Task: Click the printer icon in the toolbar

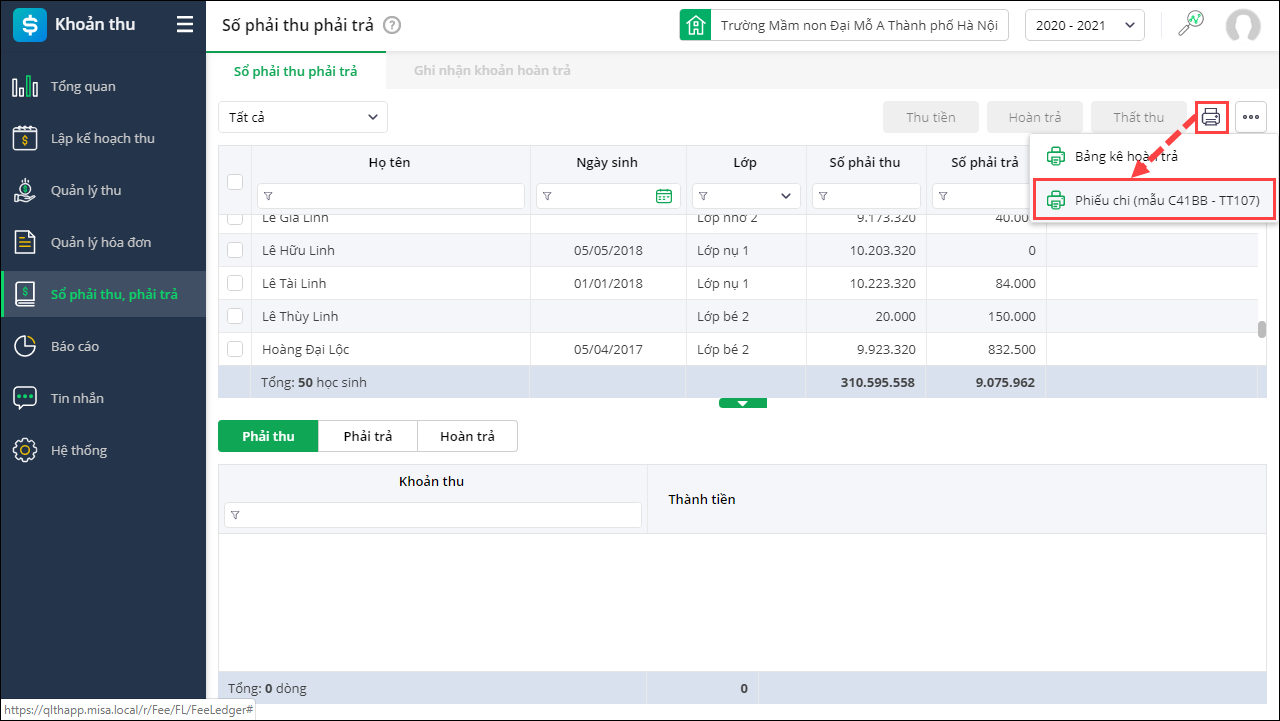Action: tap(1211, 117)
